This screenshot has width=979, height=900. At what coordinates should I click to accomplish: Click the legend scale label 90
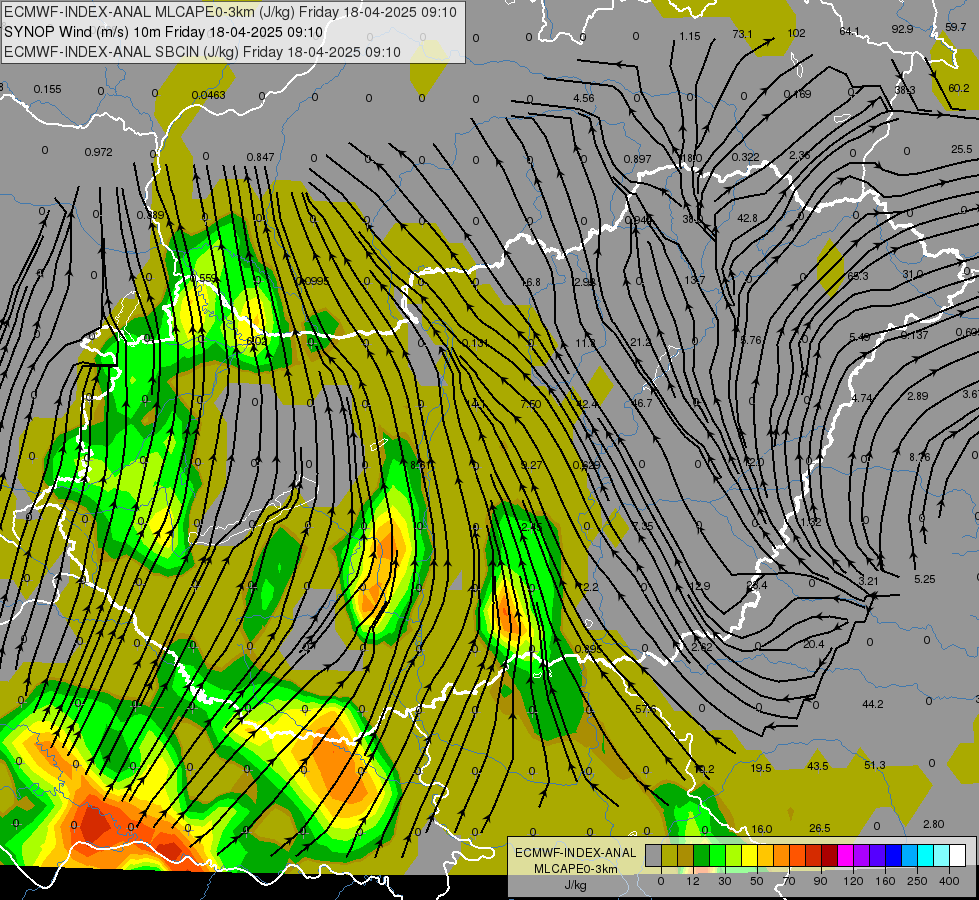[x=820, y=881]
